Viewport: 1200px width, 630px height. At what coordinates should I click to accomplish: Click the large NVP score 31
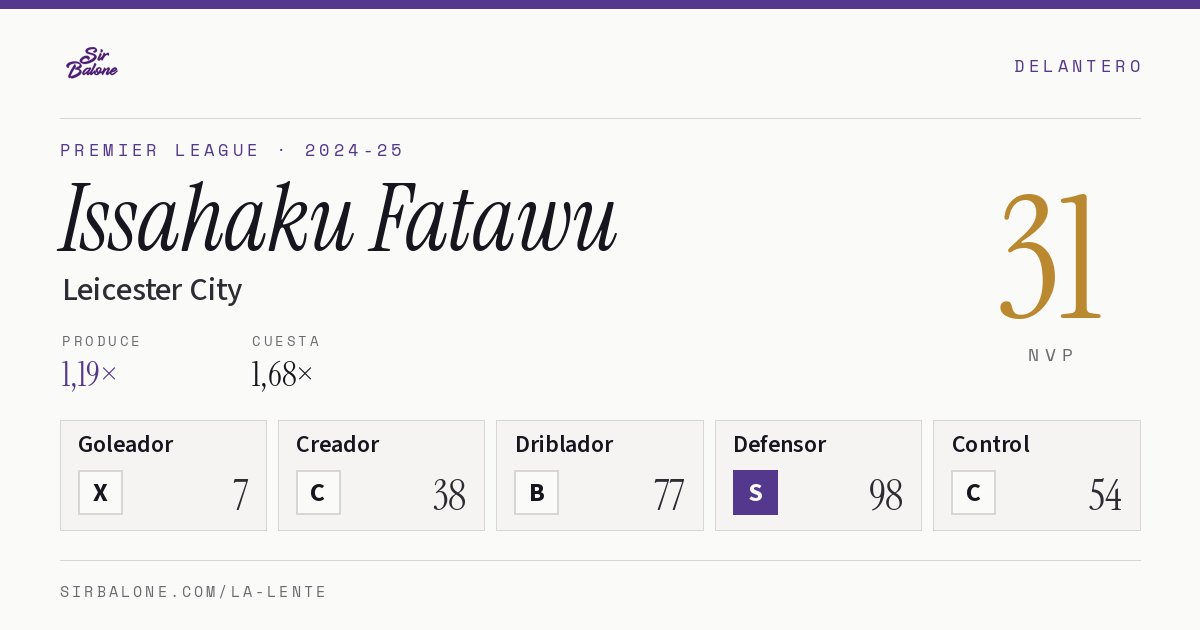click(x=1051, y=258)
